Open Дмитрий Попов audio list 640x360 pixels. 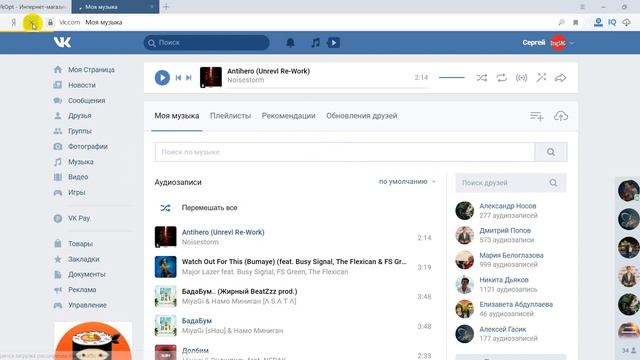pos(505,231)
